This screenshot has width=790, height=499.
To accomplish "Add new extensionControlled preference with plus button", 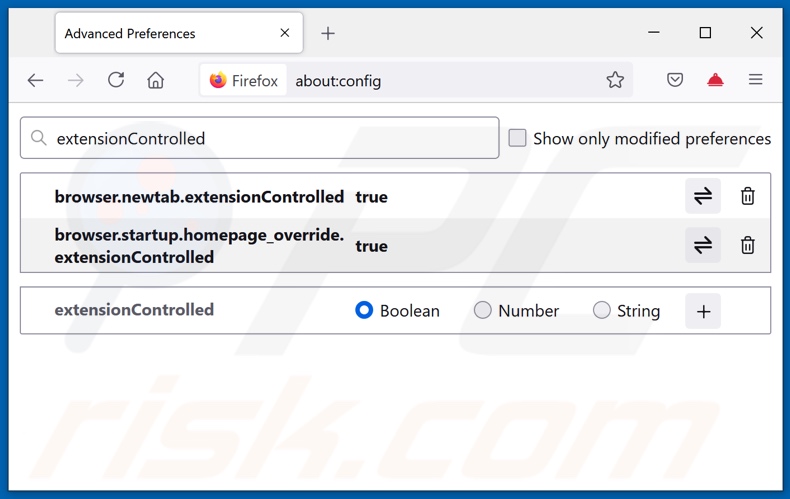I will click(x=703, y=311).
